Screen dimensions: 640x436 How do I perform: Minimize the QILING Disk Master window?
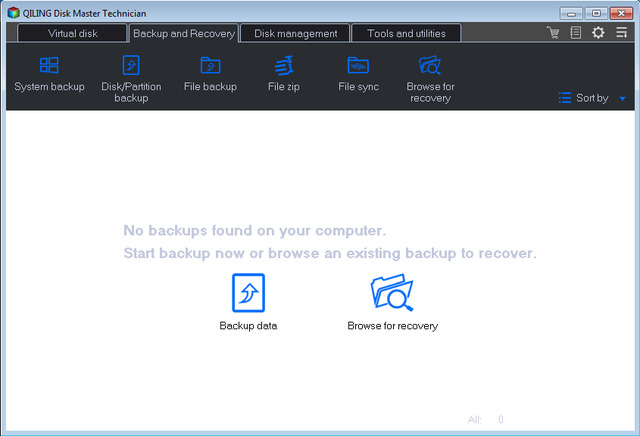coord(573,13)
